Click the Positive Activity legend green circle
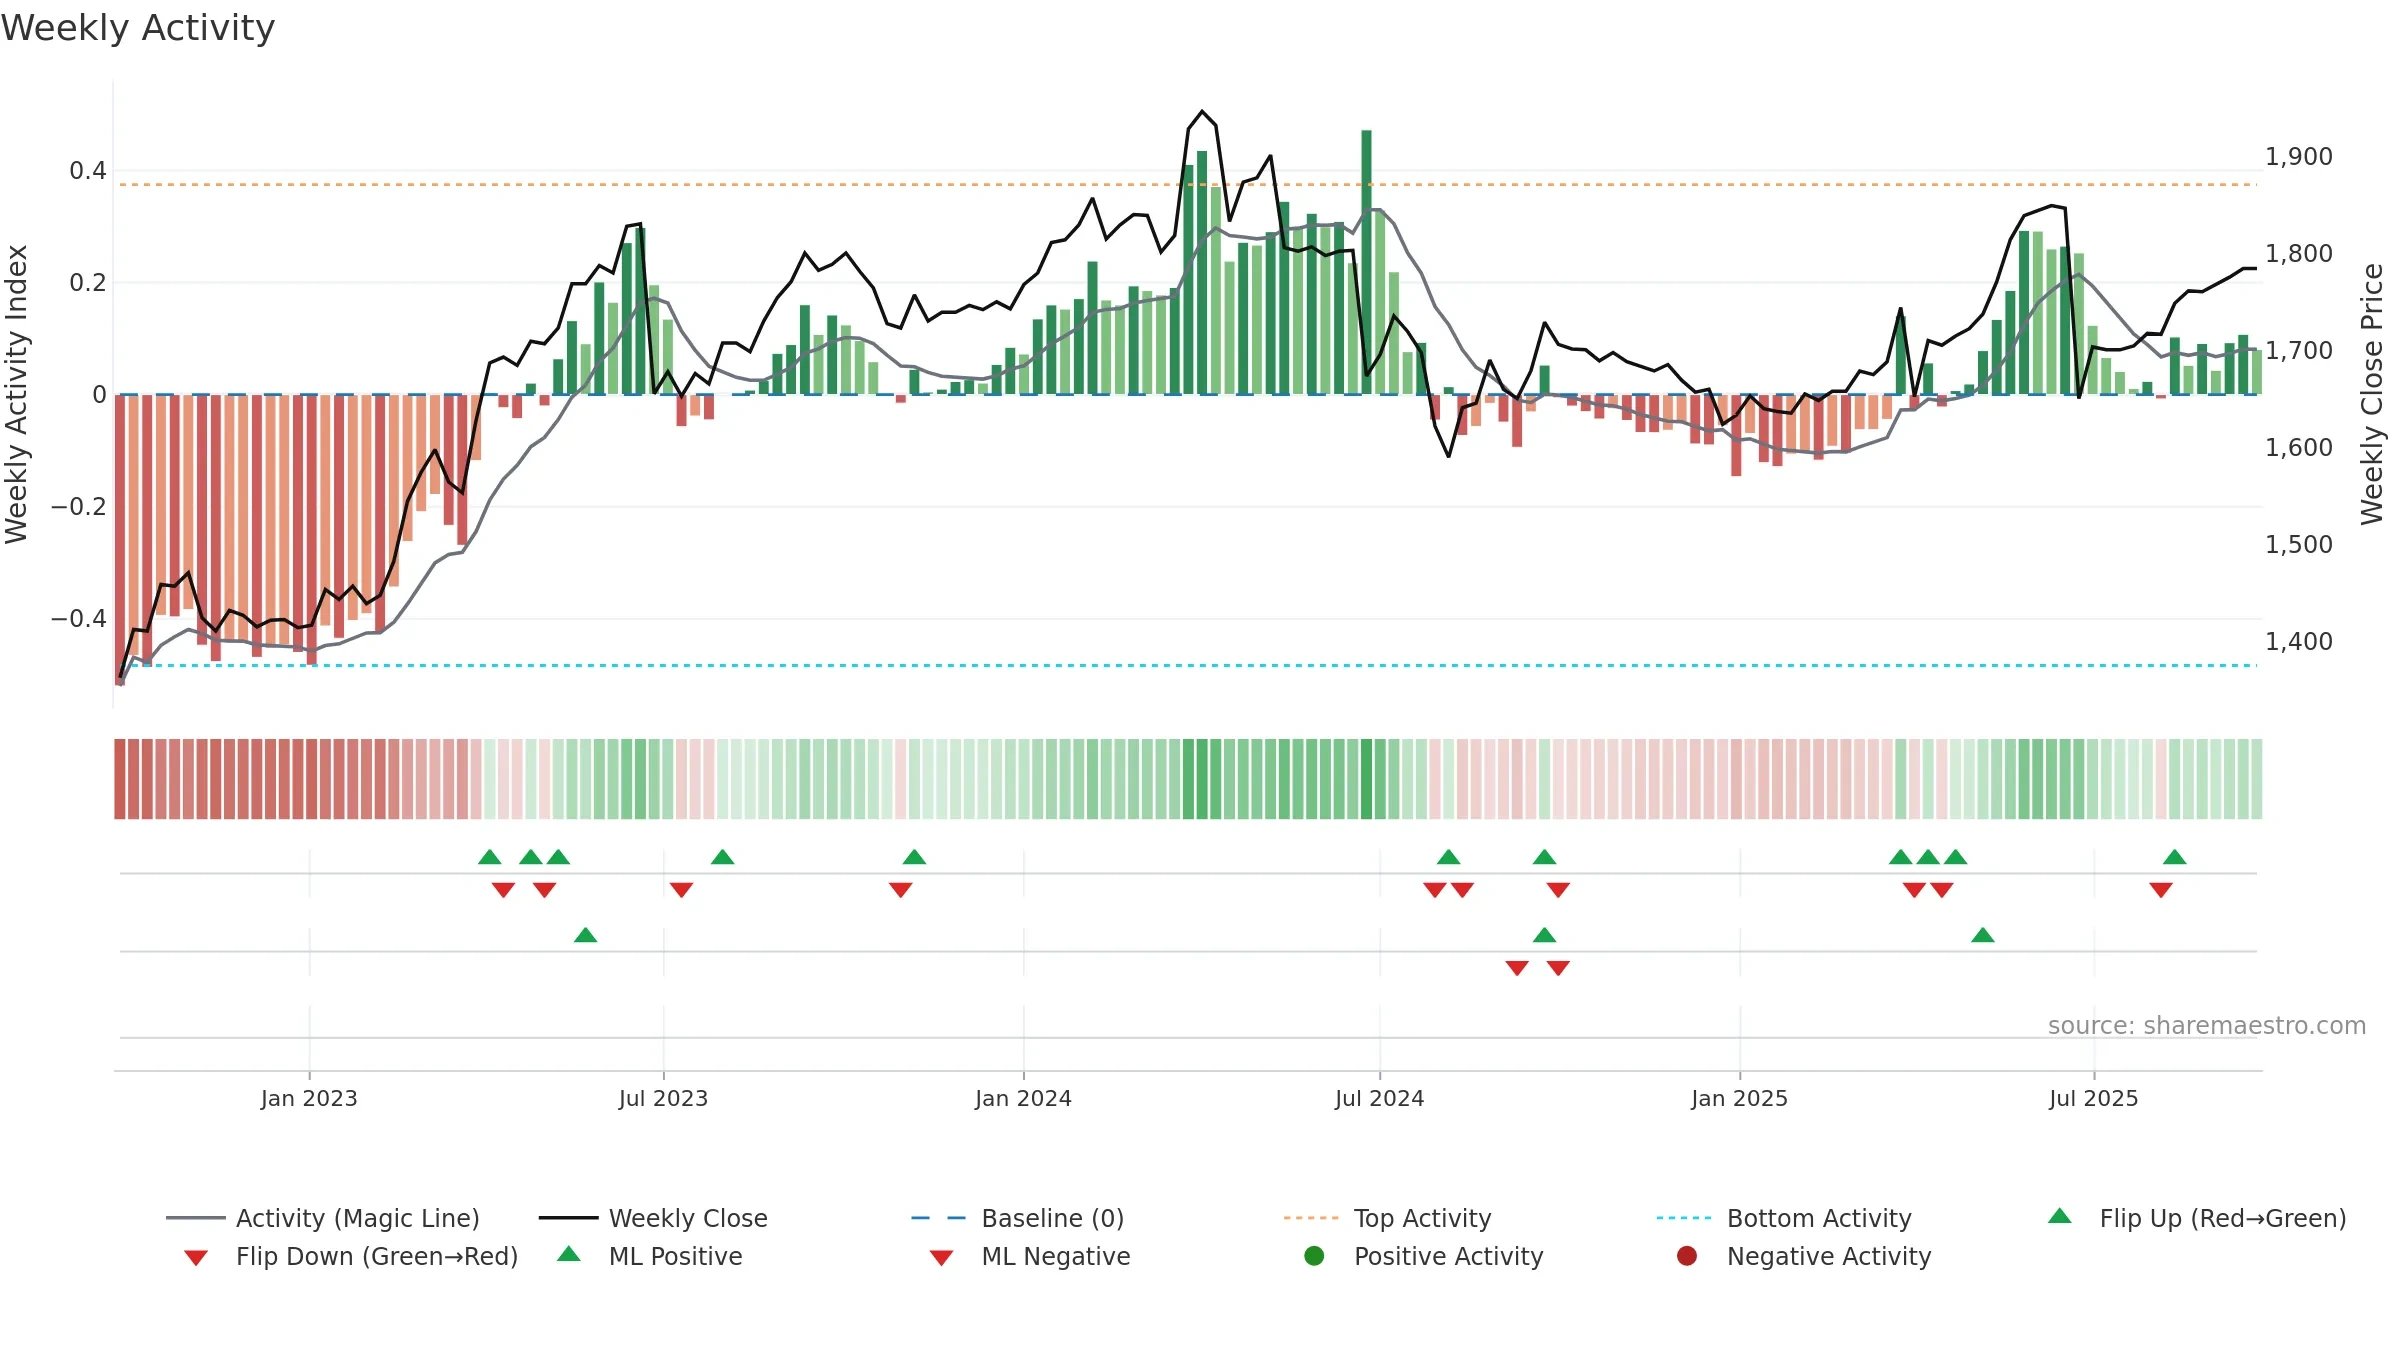Image resolution: width=2400 pixels, height=1350 pixels. tap(1314, 1256)
